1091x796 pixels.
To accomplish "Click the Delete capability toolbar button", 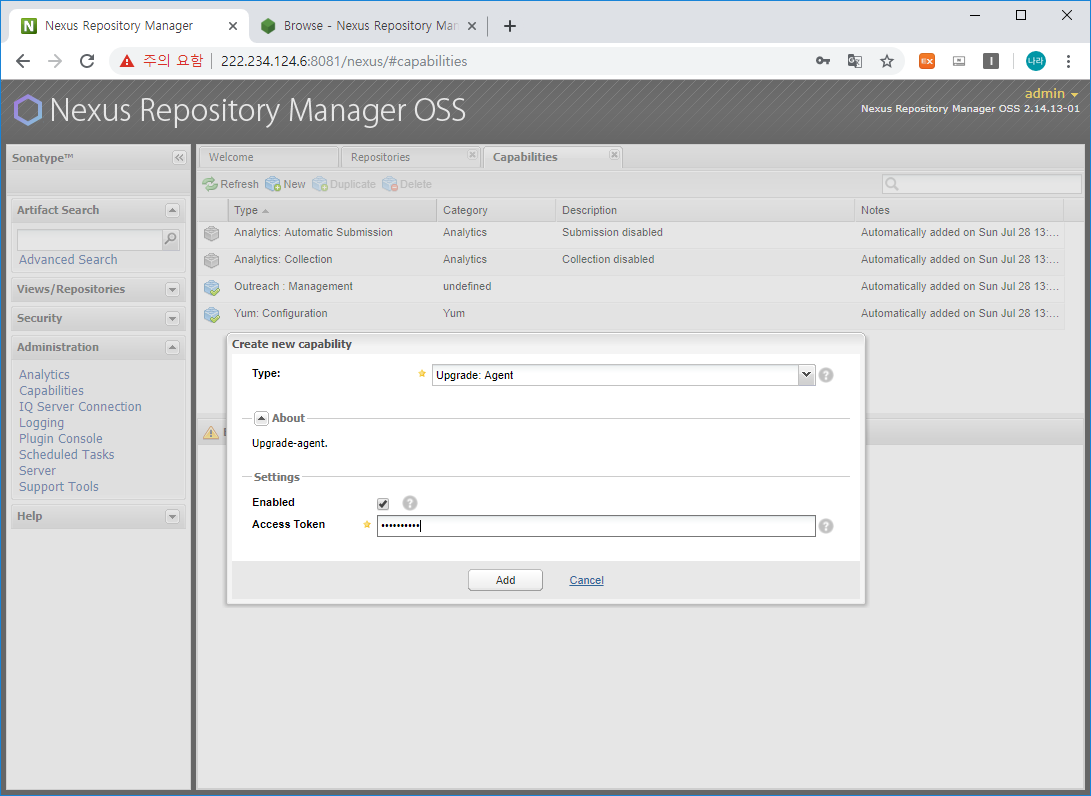I will (x=407, y=184).
